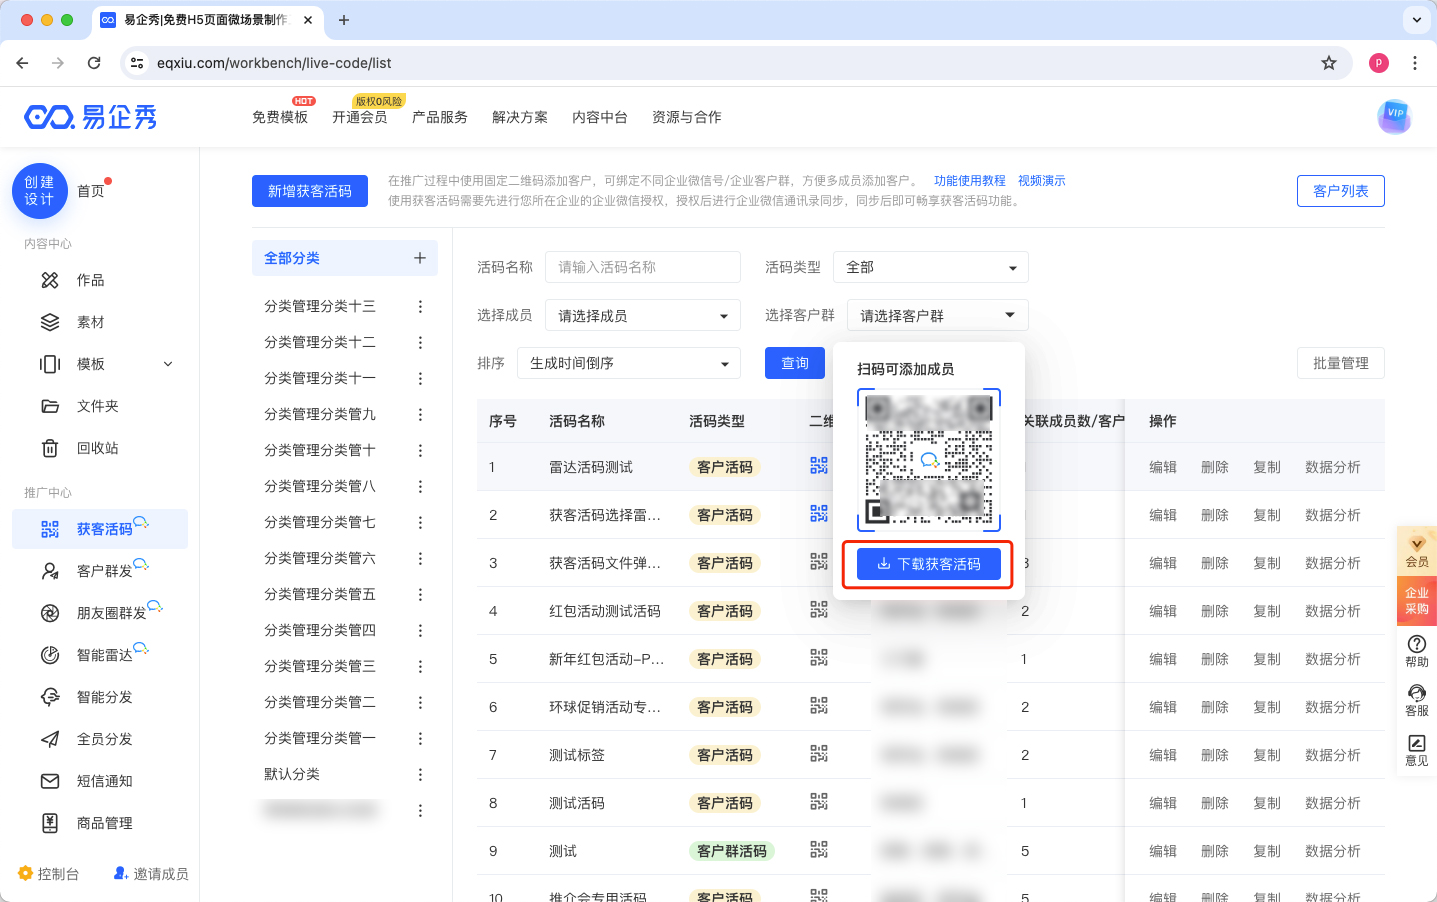Screen dimensions: 1437x902
Task: Click 下载获客活码 button
Action: pos(929,564)
